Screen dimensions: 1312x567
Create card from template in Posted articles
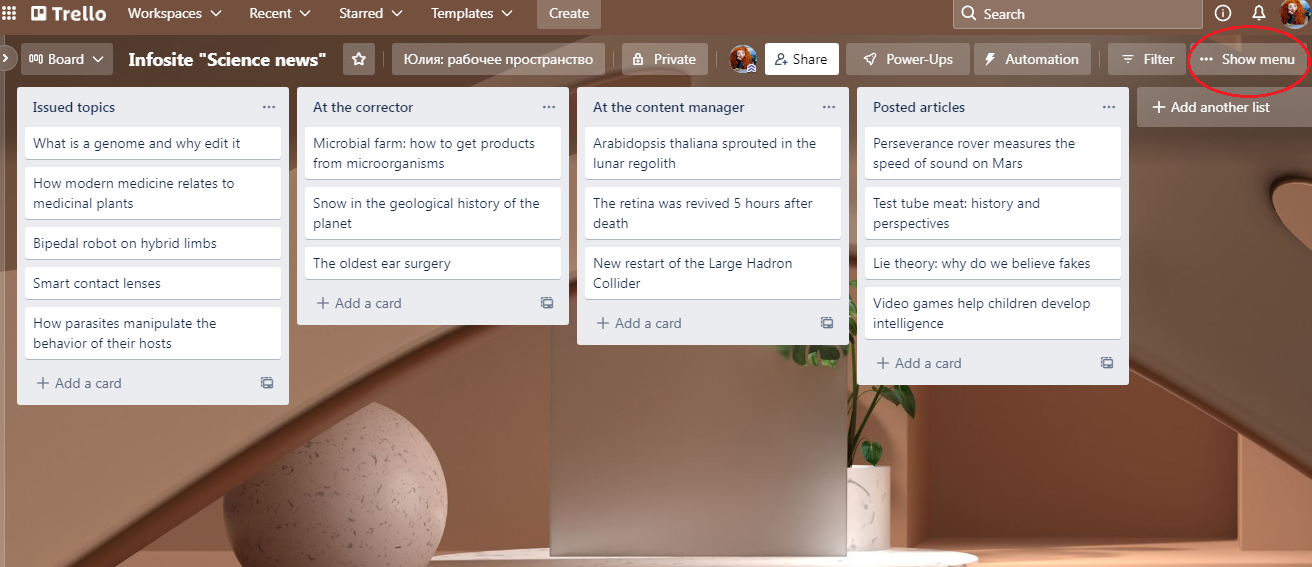[1107, 363]
